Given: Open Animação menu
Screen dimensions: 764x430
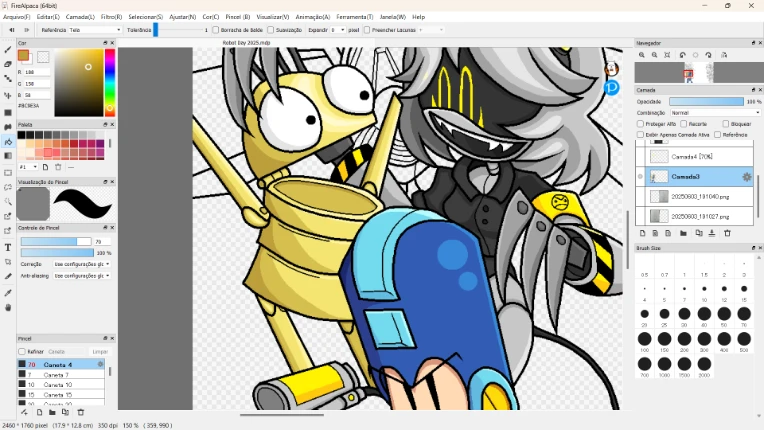Looking at the screenshot, I should 313,17.
